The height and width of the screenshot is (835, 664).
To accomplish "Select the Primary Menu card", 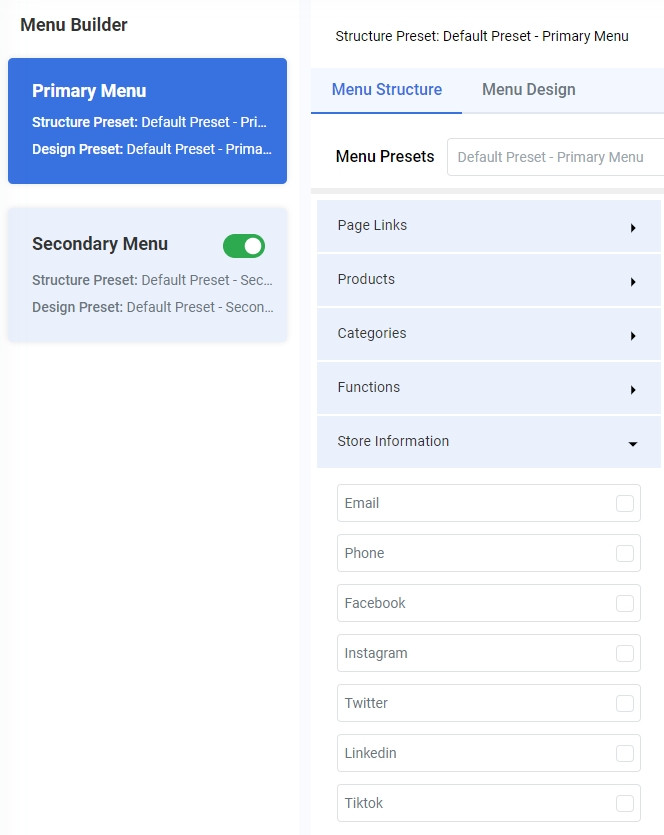I will (147, 121).
